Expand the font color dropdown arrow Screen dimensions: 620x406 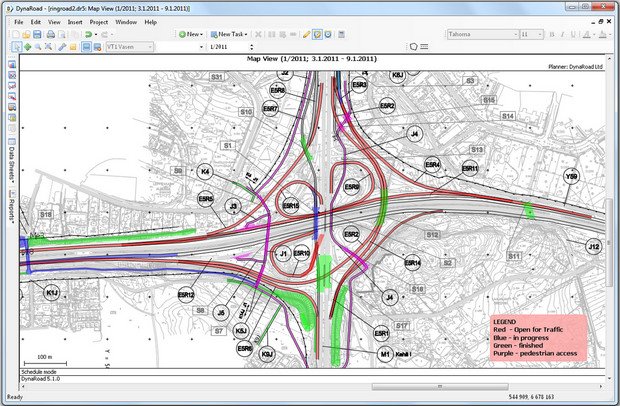(594, 34)
